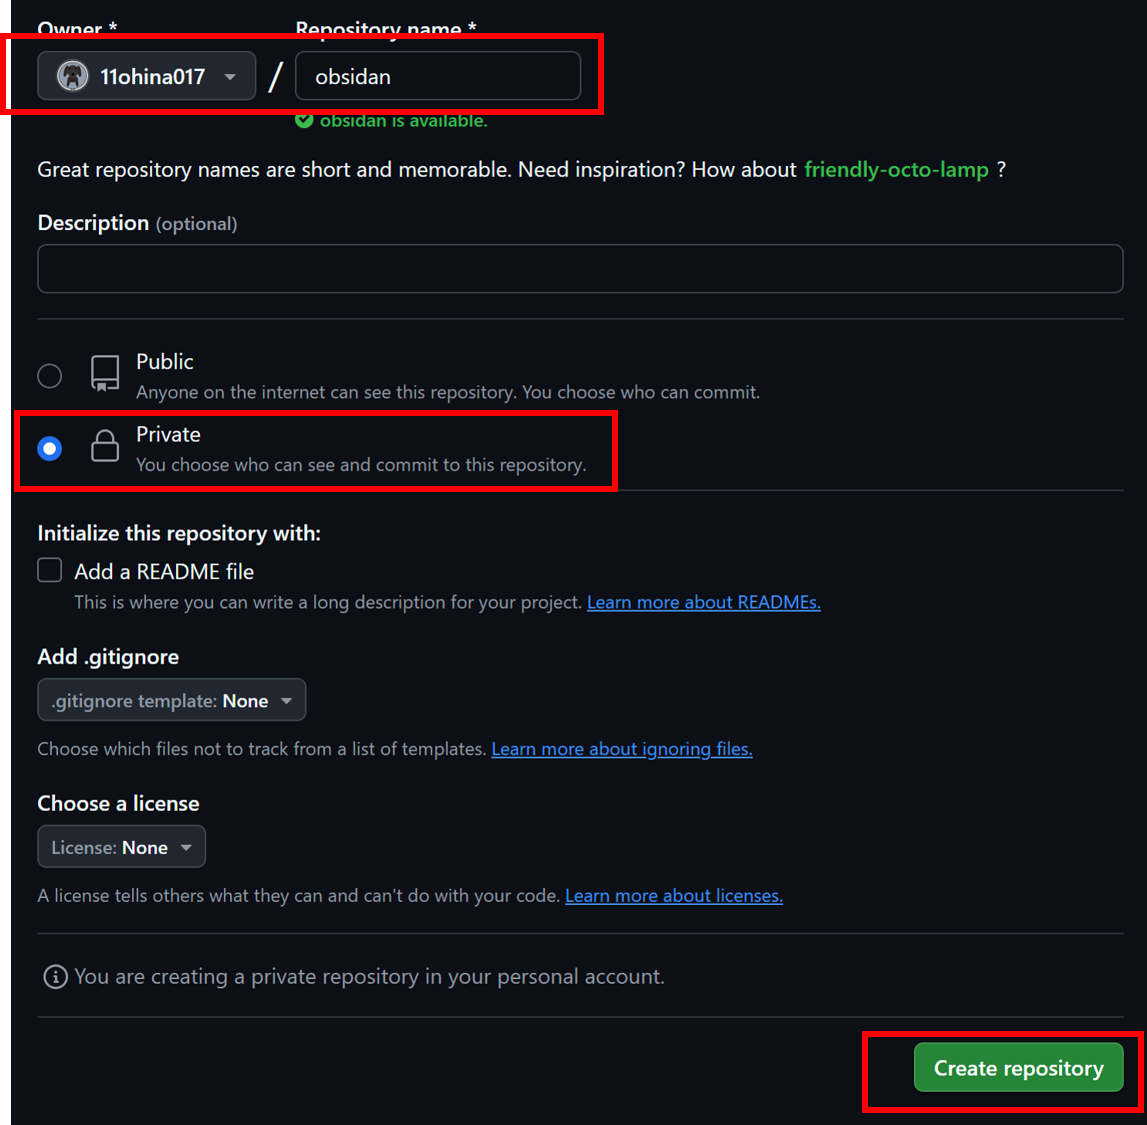Screen dimensions: 1147x1125
Task: Open the License None dropdown
Action: pyautogui.click(x=121, y=847)
